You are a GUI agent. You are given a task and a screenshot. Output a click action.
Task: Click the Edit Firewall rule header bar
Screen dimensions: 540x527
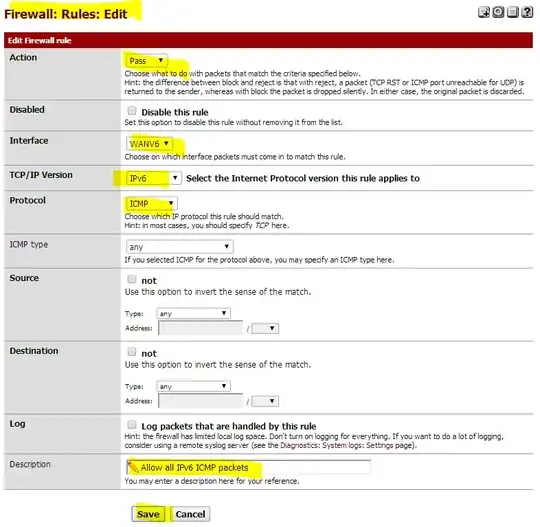(x=269, y=40)
